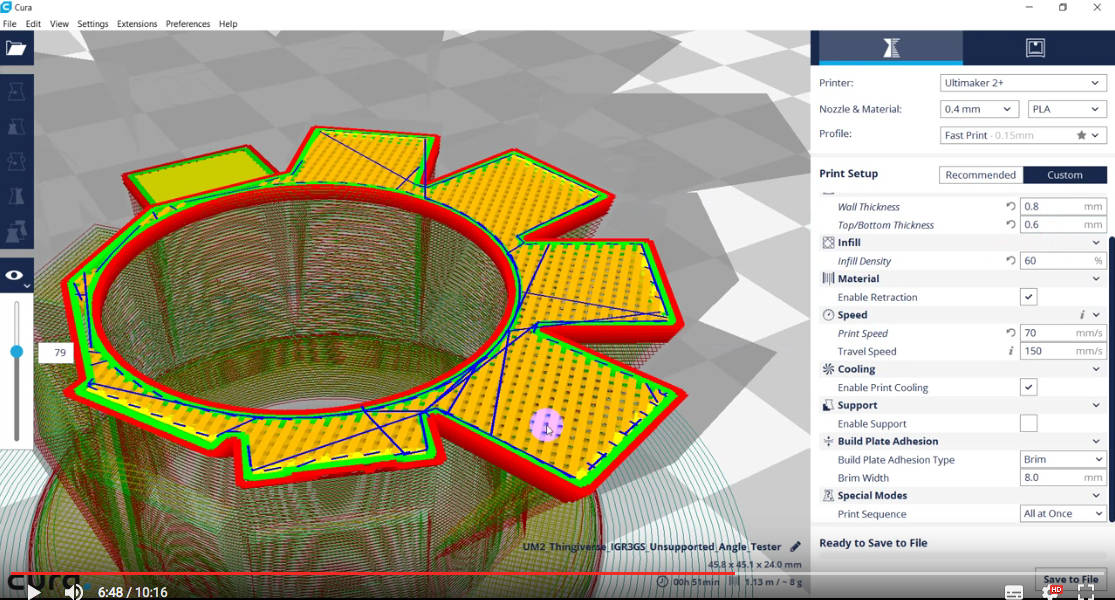Open the Edit menu

33,23
